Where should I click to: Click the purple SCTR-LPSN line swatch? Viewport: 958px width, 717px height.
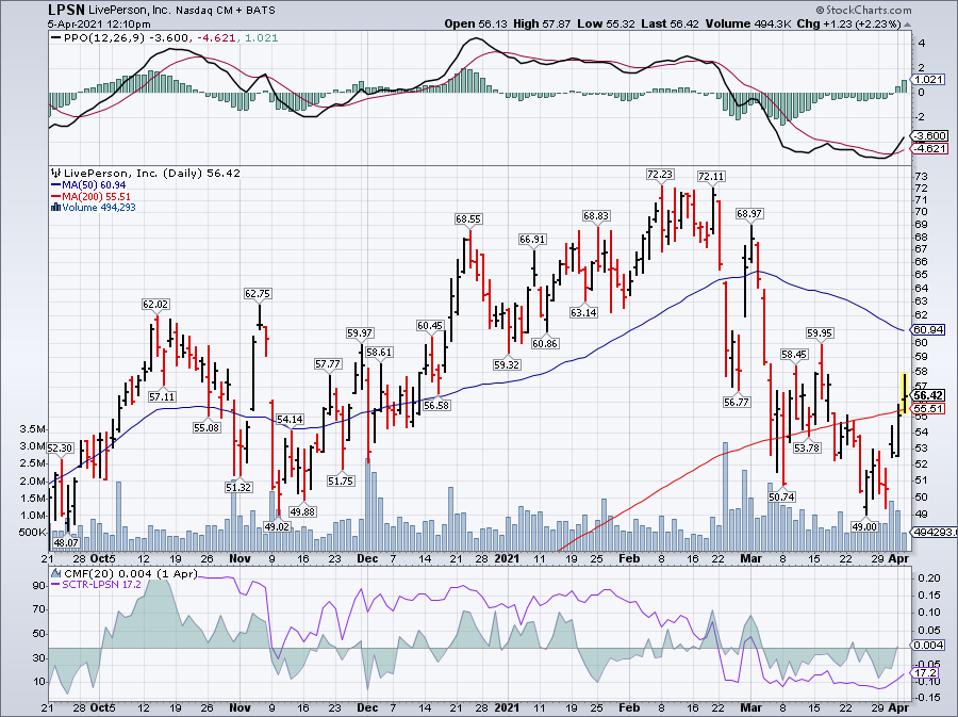(56, 585)
